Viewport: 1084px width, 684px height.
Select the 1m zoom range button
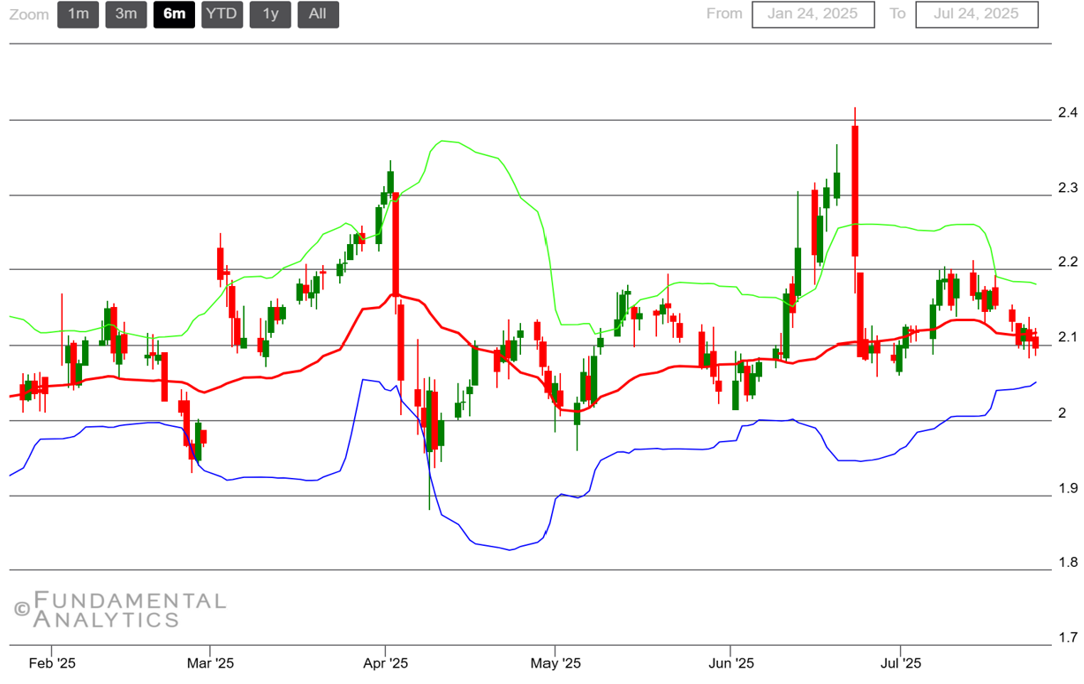78,14
